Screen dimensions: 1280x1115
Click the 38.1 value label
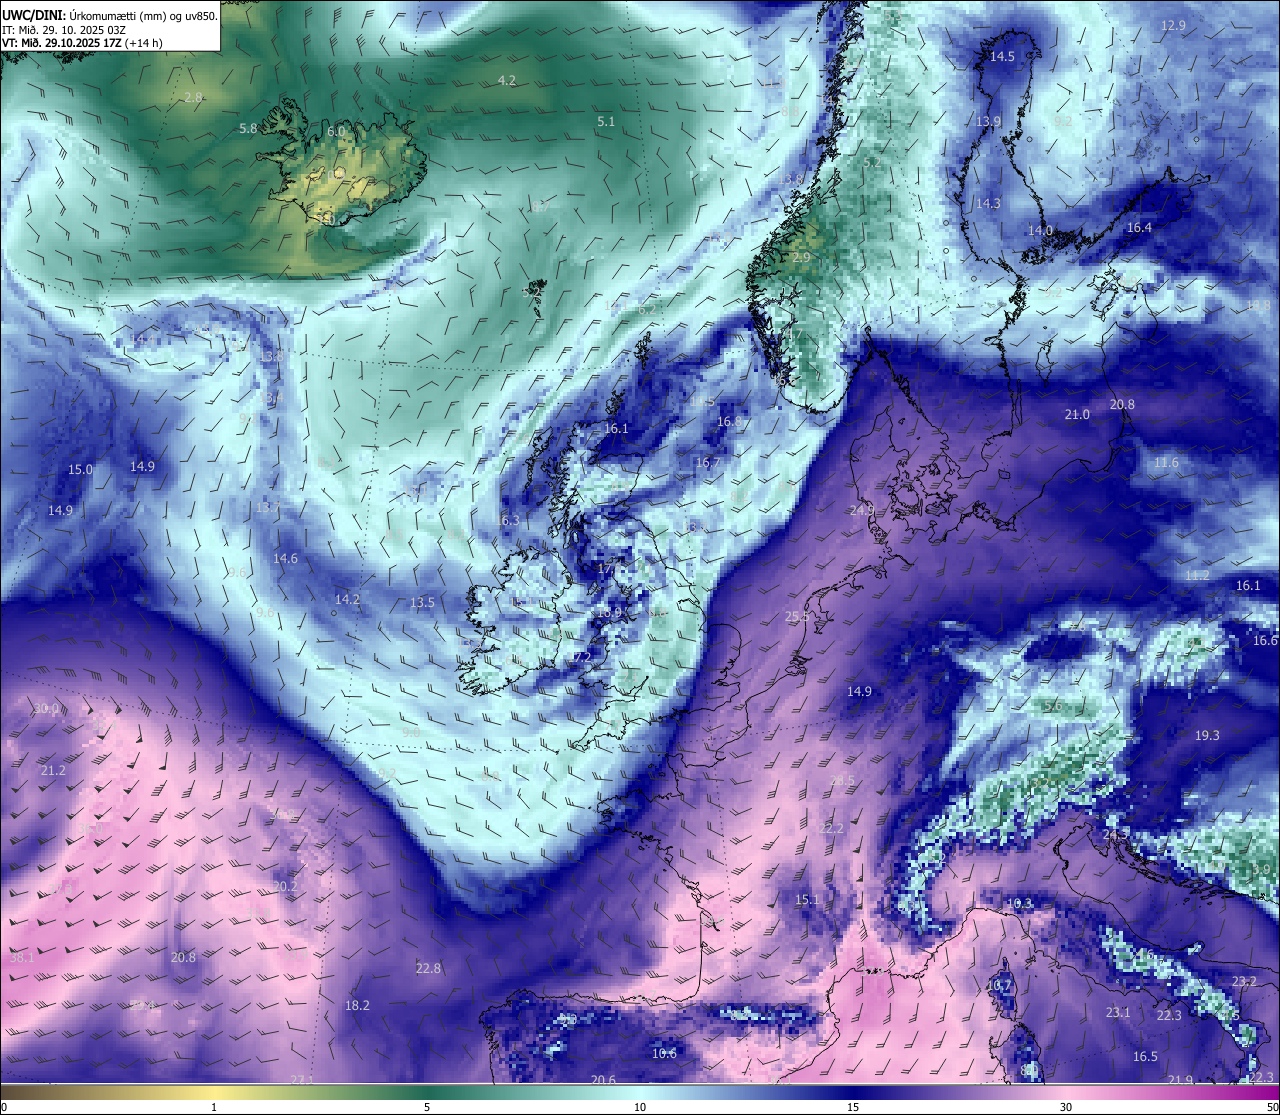pyautogui.click(x=22, y=957)
